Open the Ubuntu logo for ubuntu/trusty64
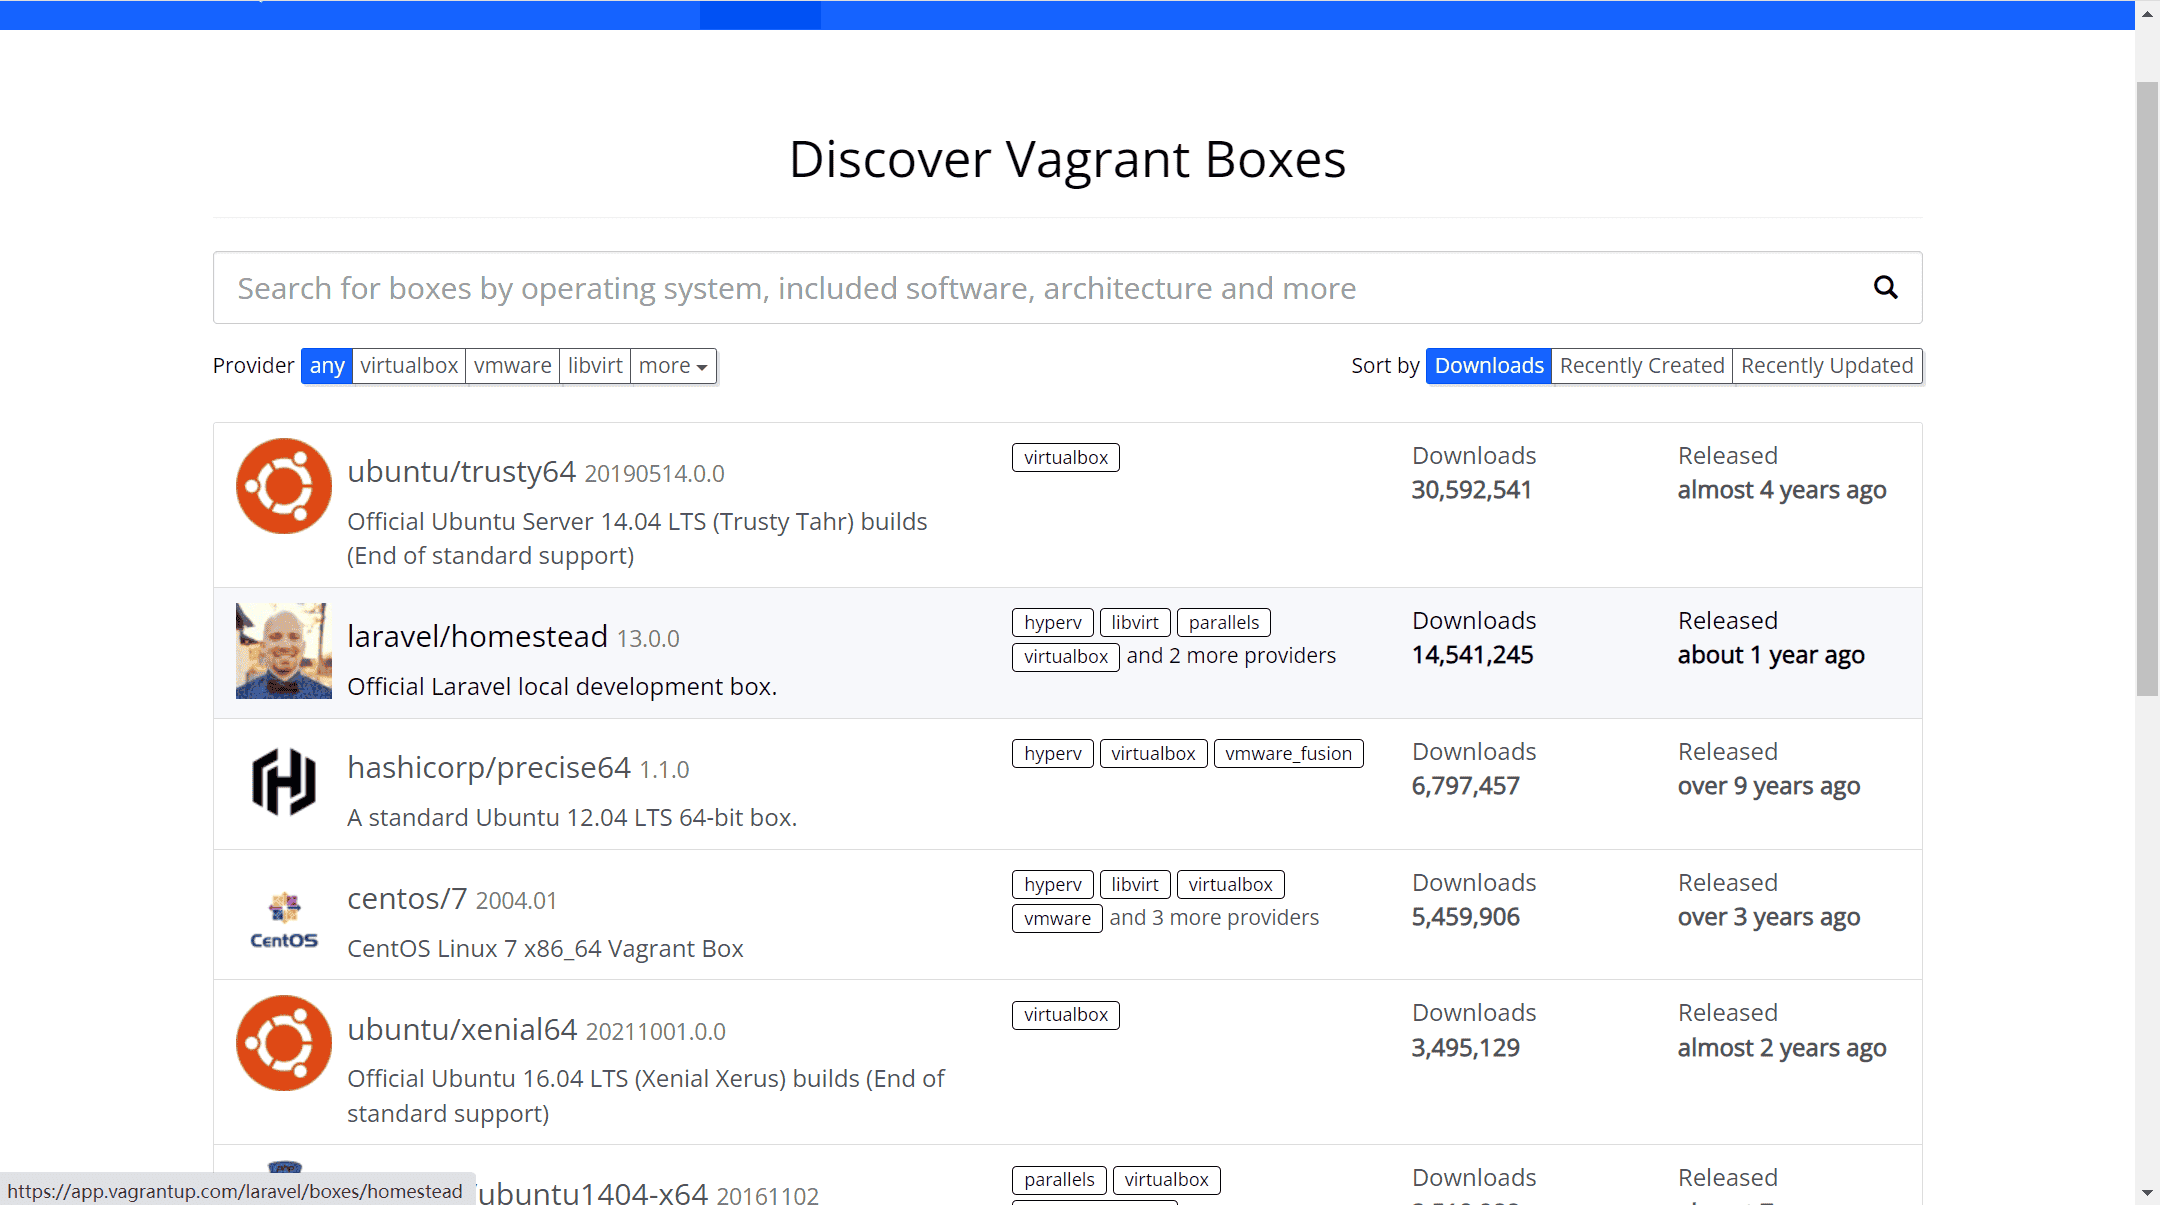Viewport: 2160px width, 1205px height. coord(284,486)
